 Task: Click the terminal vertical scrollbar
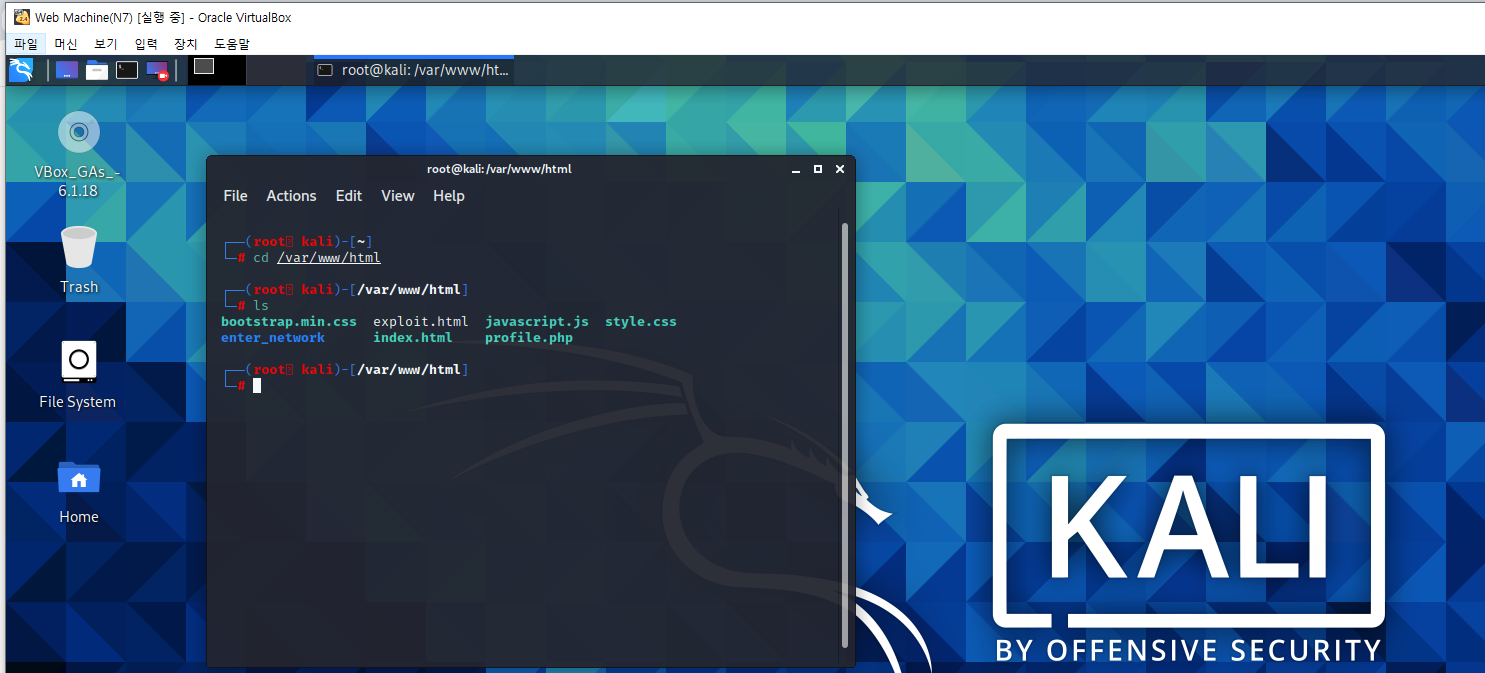point(845,434)
